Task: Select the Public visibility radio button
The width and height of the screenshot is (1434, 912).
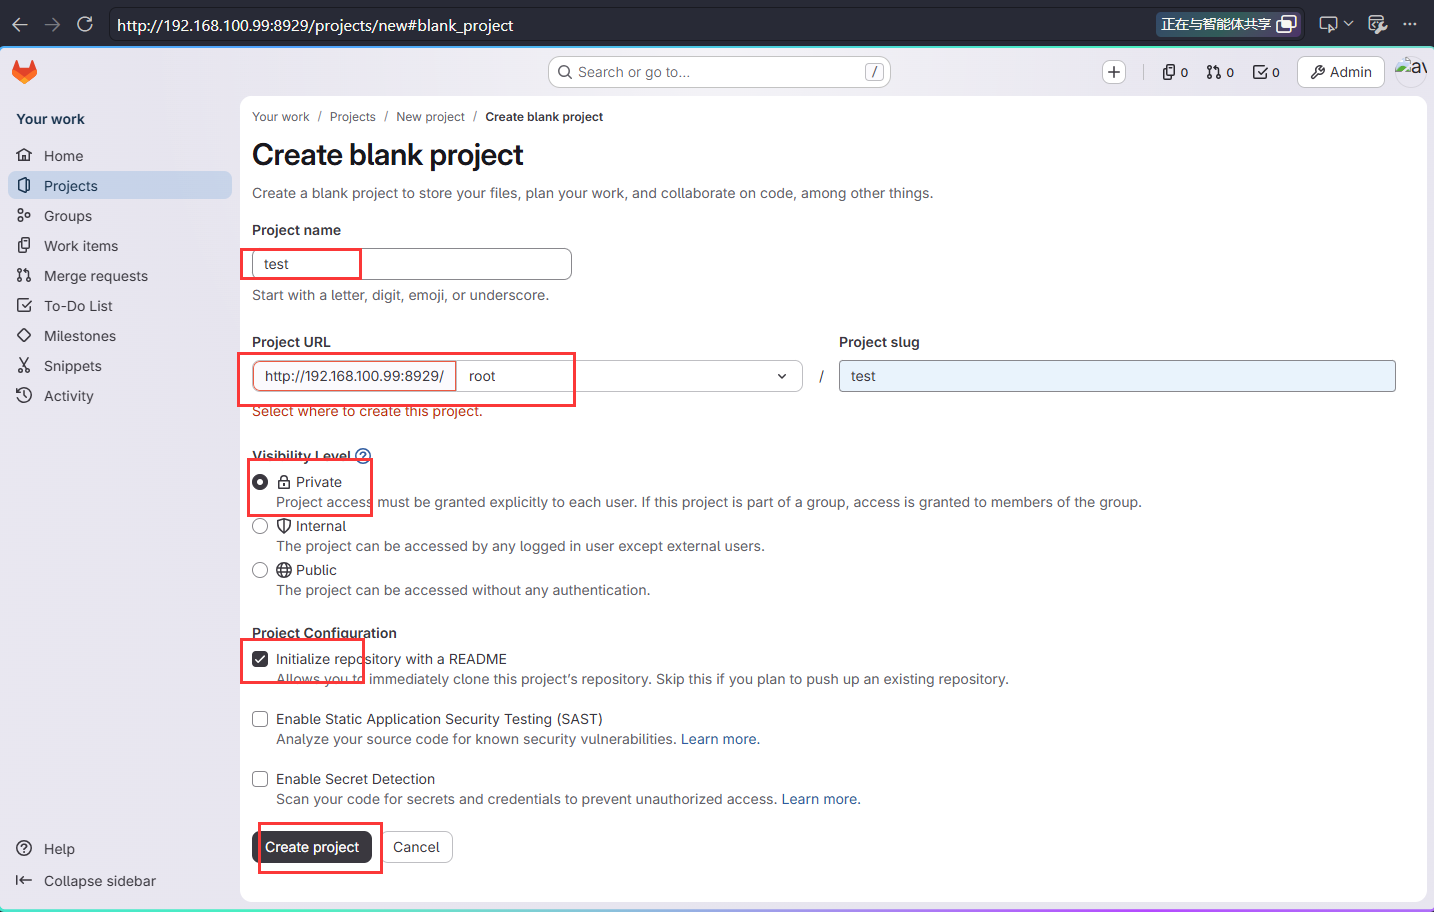Action: pyautogui.click(x=260, y=570)
